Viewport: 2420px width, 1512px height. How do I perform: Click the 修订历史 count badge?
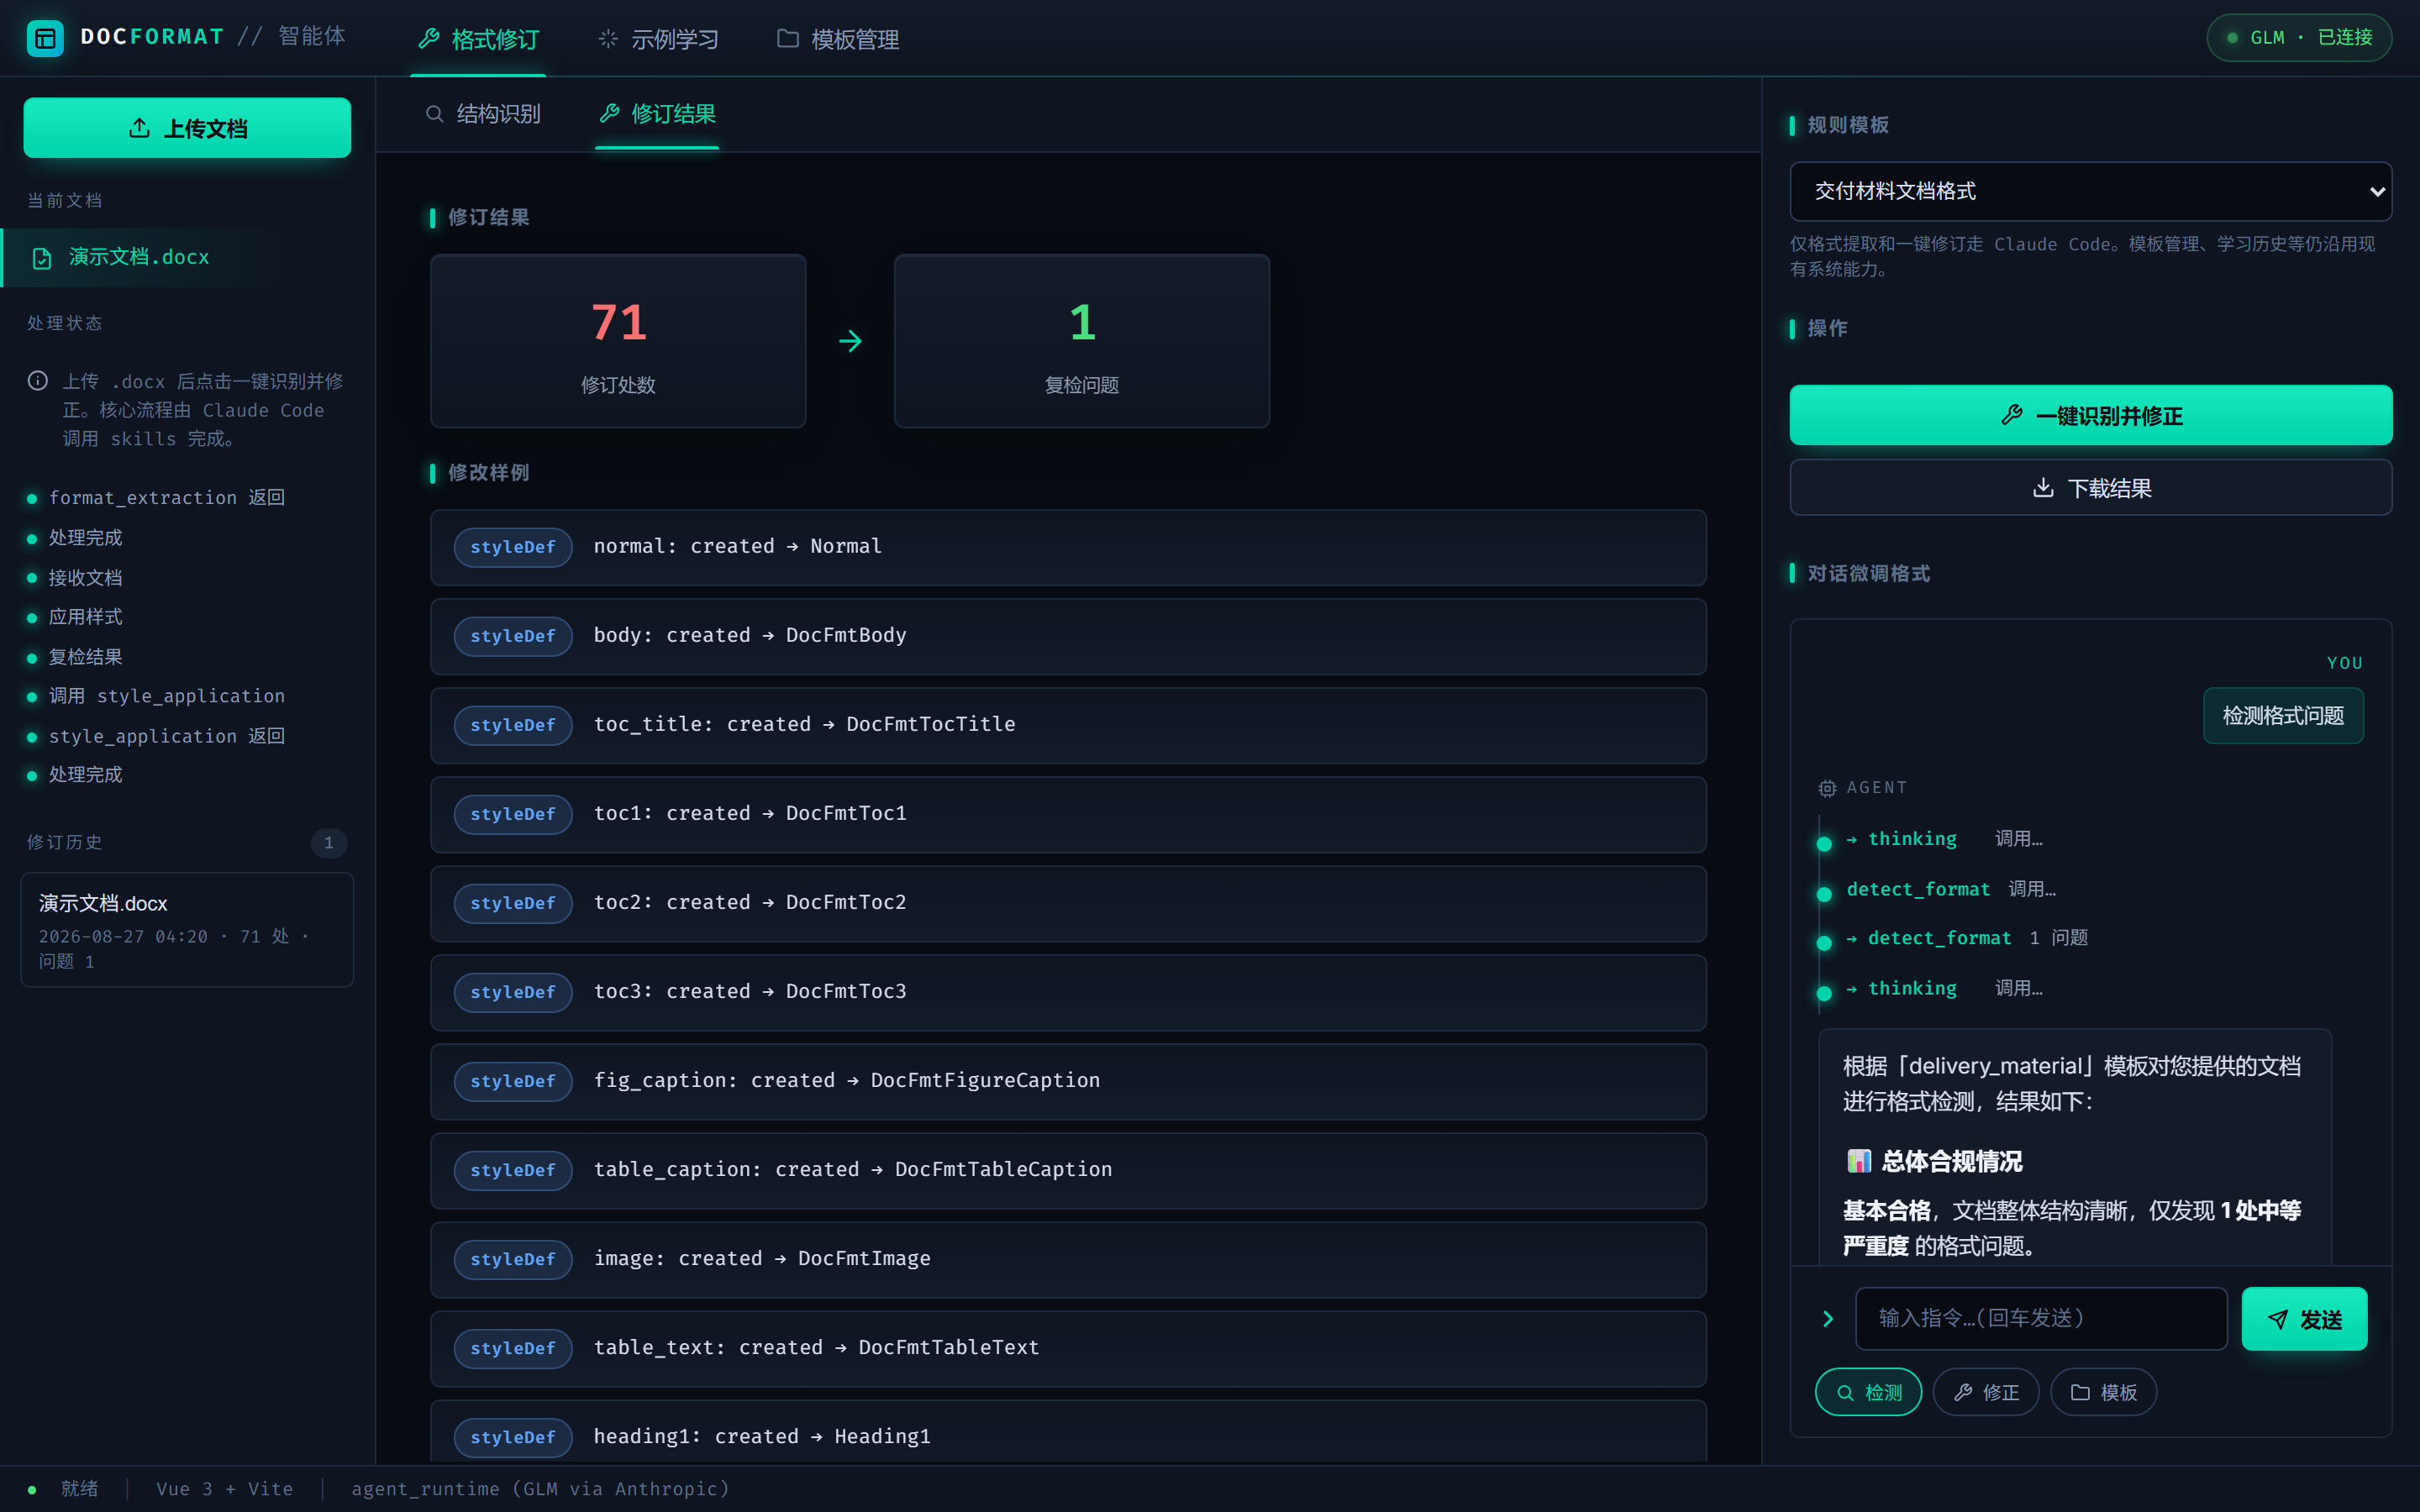(x=328, y=843)
